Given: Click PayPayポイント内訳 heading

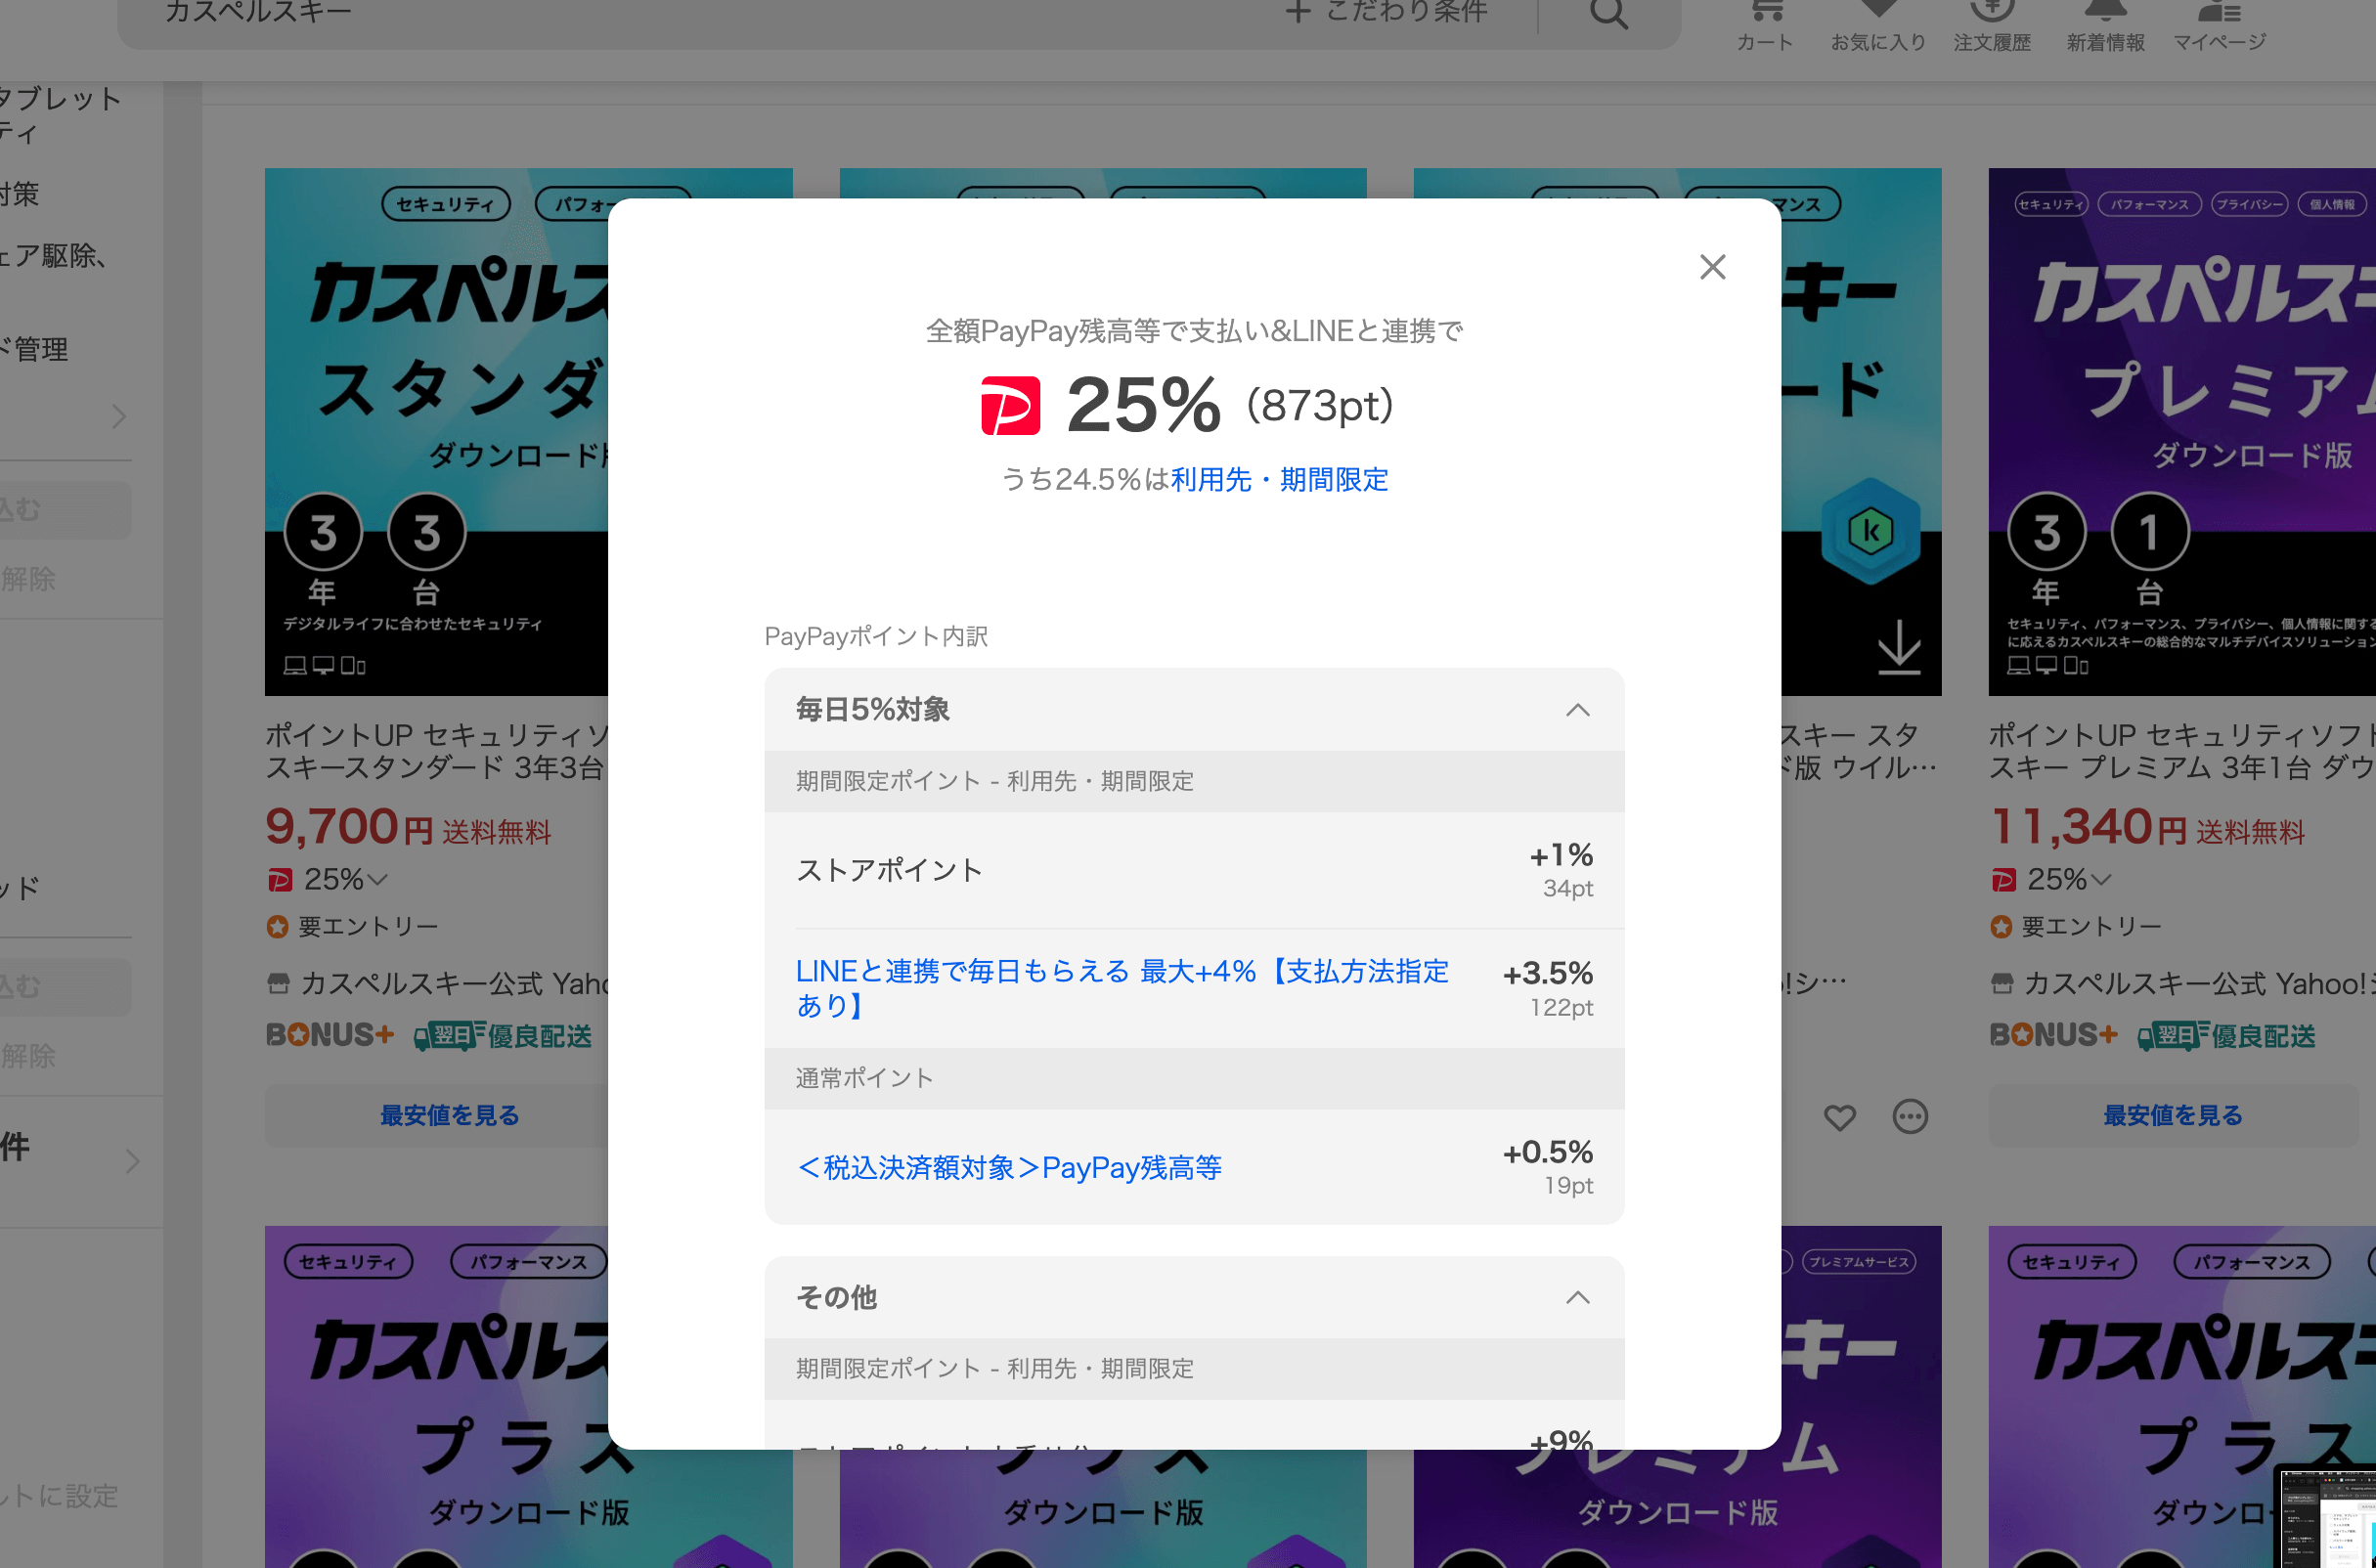Looking at the screenshot, I should 876,636.
